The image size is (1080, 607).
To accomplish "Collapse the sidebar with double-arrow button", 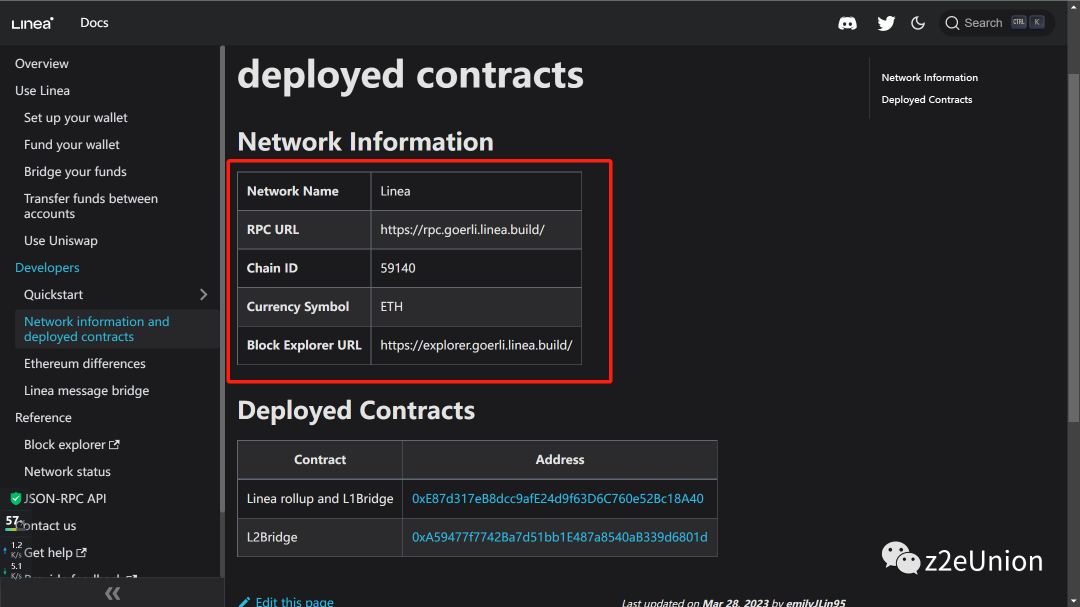I will click(112, 594).
